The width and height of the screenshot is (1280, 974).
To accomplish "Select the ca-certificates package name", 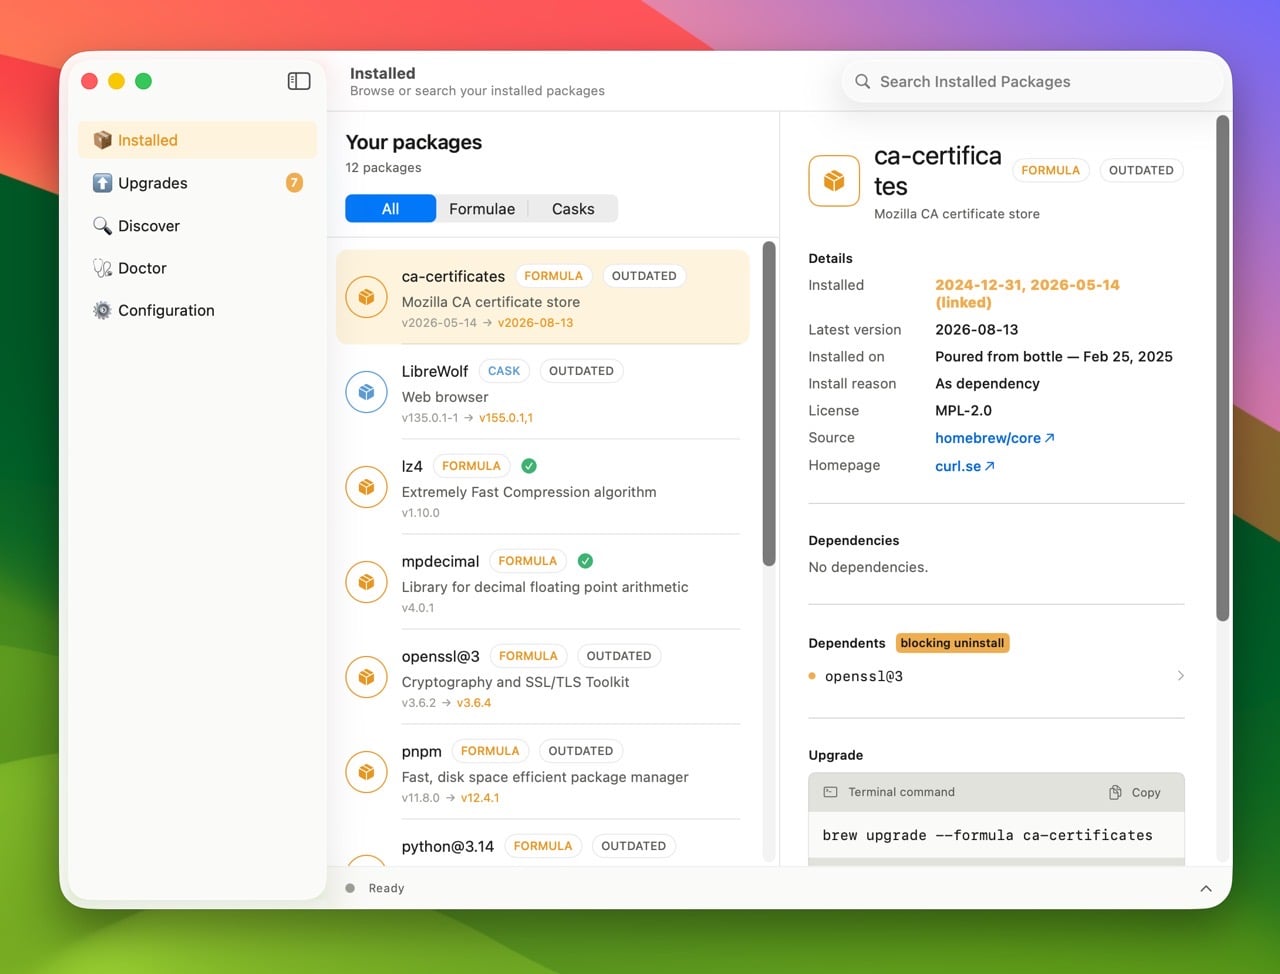I will point(453,276).
